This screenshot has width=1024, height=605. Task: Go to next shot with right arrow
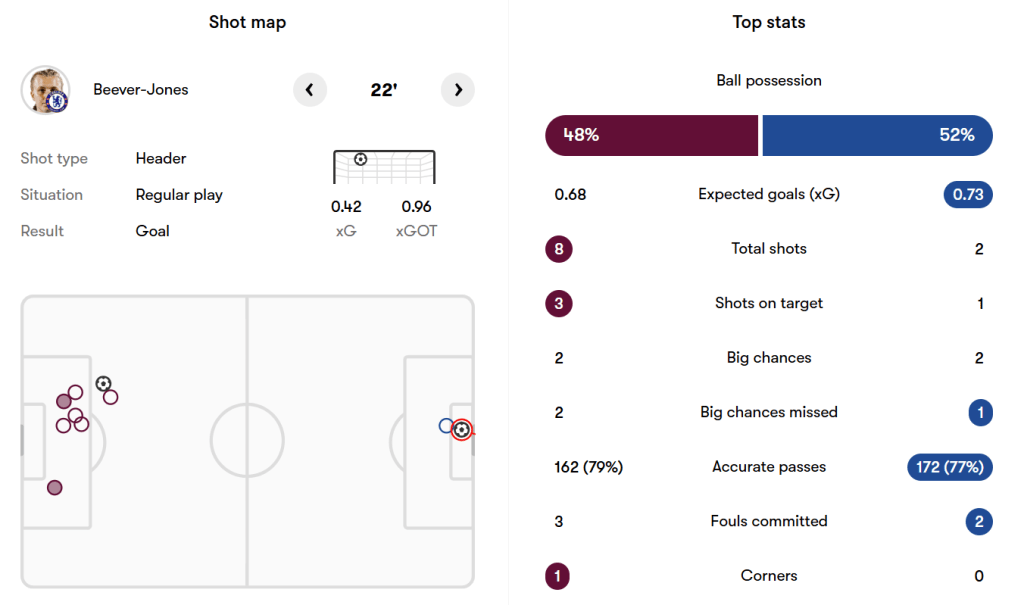coord(458,90)
